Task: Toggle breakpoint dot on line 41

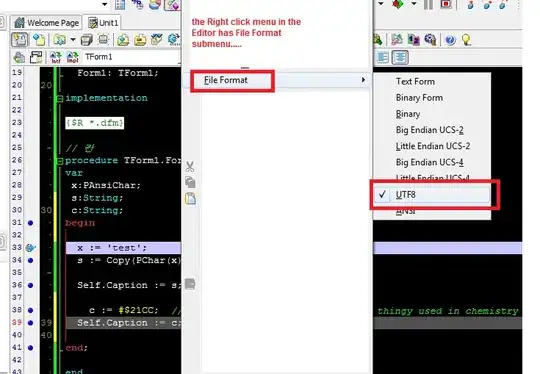Action: (31, 348)
